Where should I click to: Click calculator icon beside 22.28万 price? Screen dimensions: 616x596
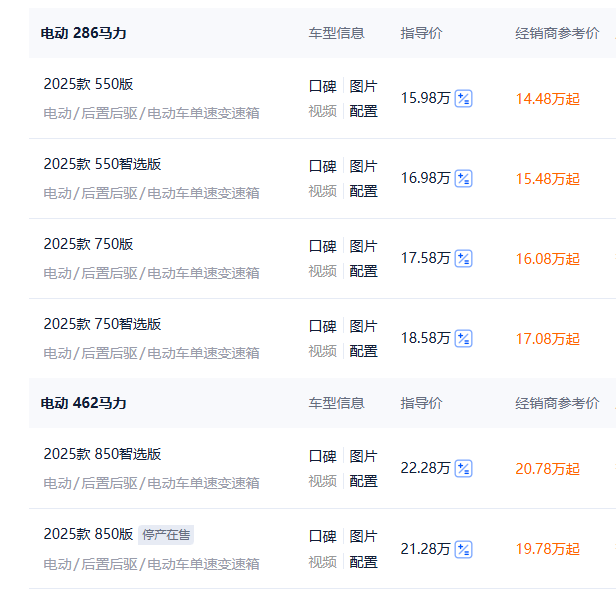click(x=463, y=468)
